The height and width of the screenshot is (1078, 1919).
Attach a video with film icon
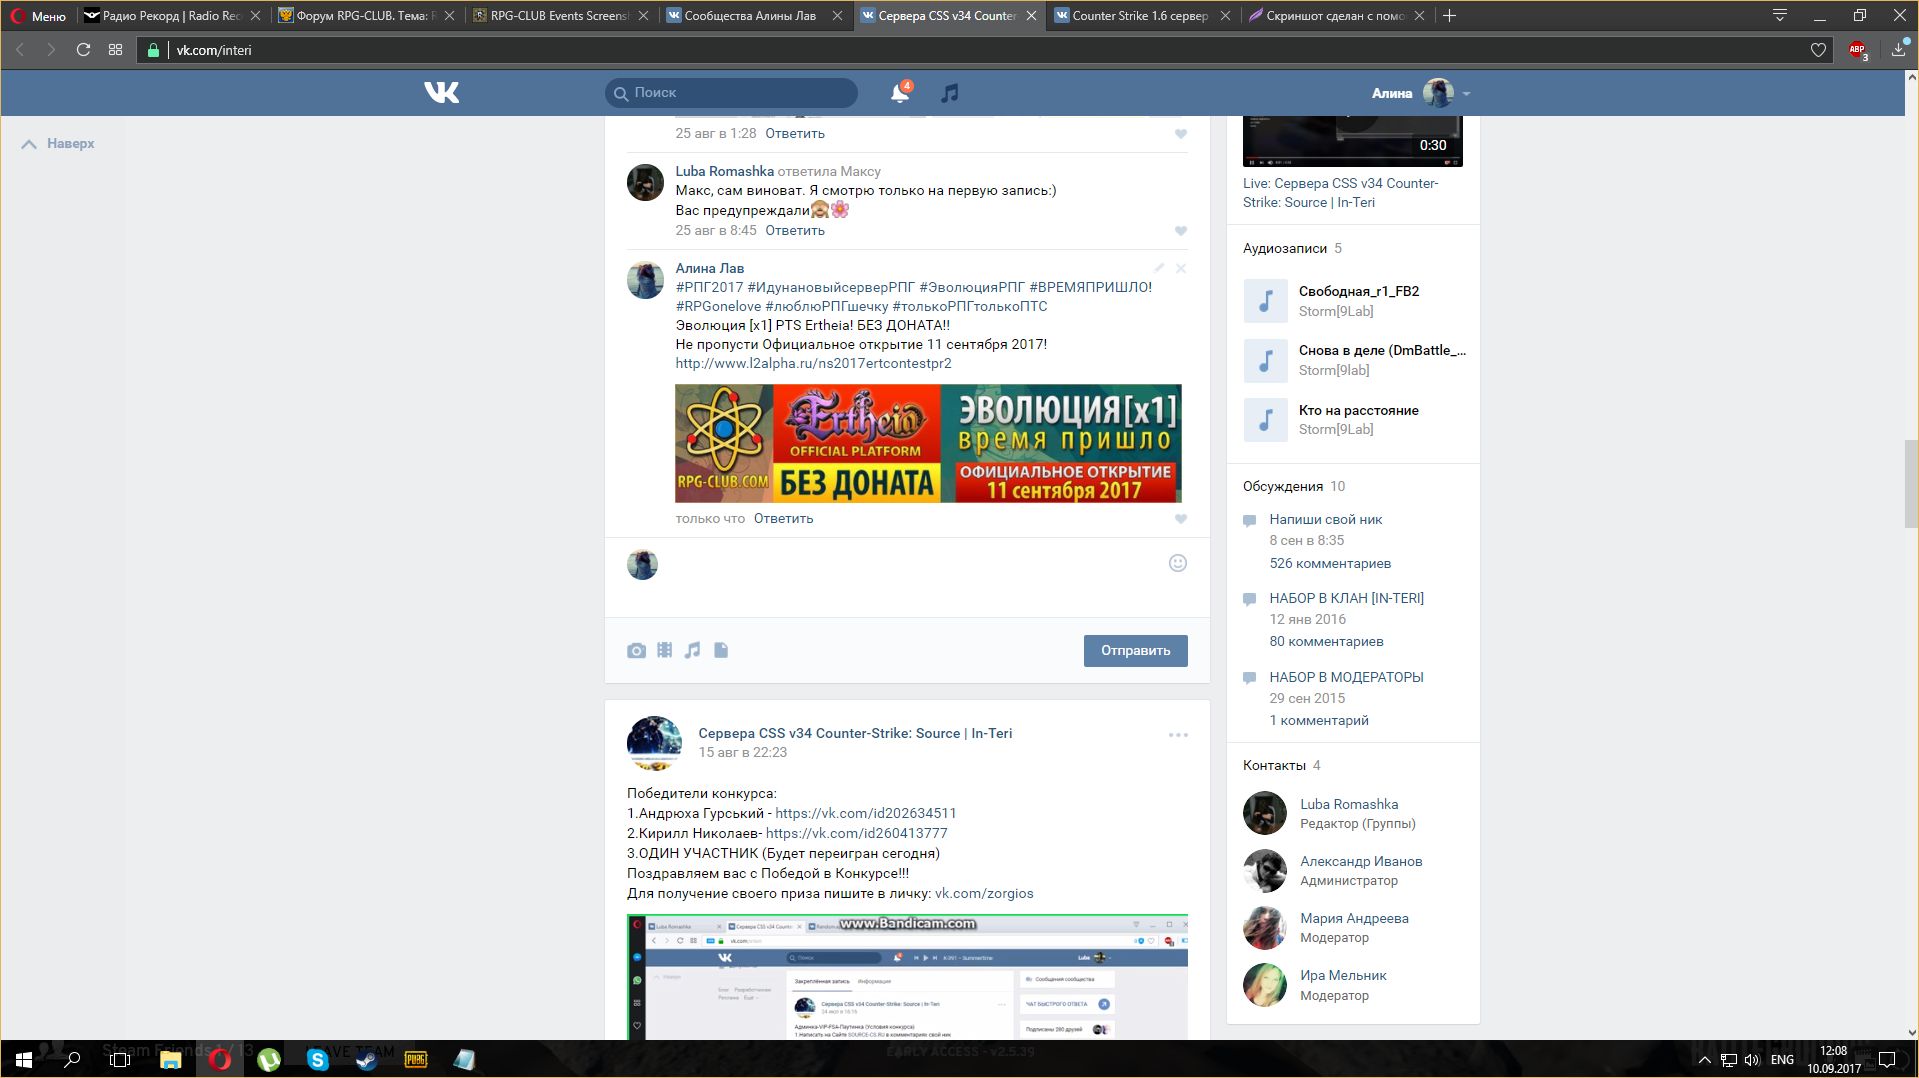point(664,650)
